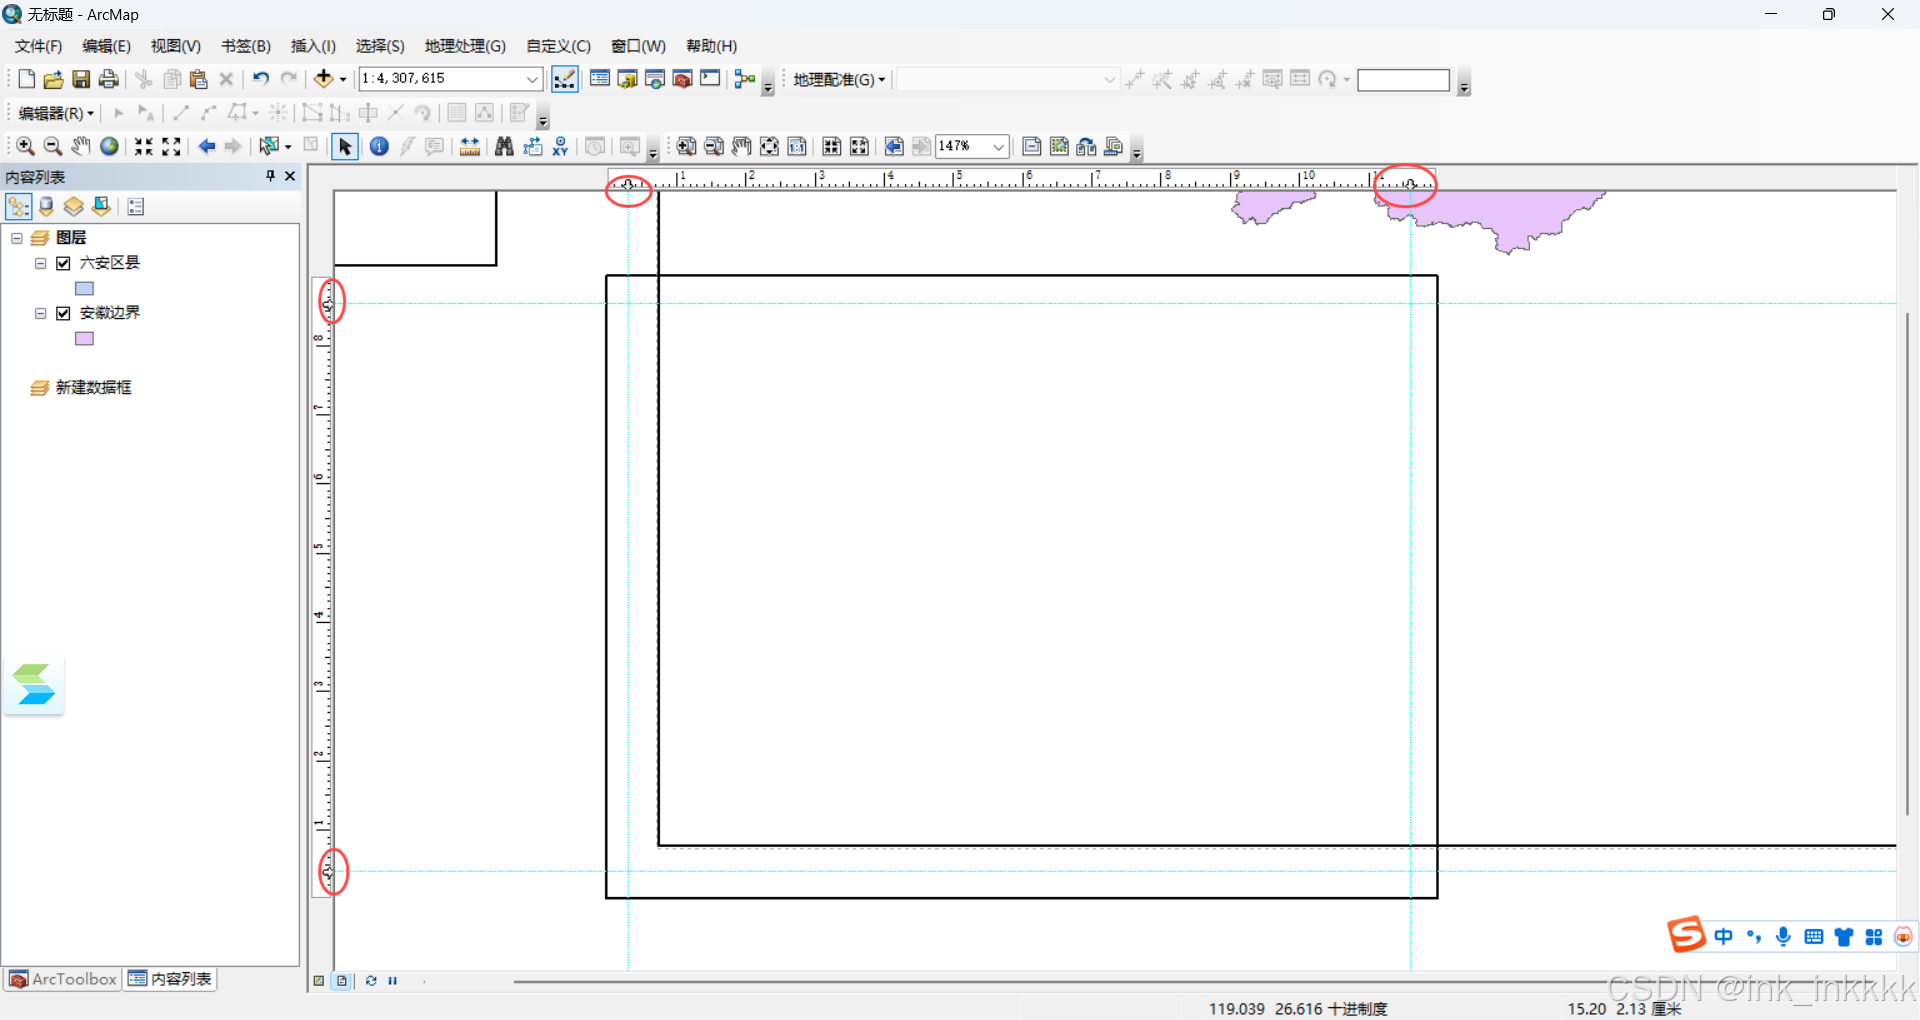Collapse the 安徽边界 layer legend
The height and width of the screenshot is (1020, 1920).
coord(41,313)
